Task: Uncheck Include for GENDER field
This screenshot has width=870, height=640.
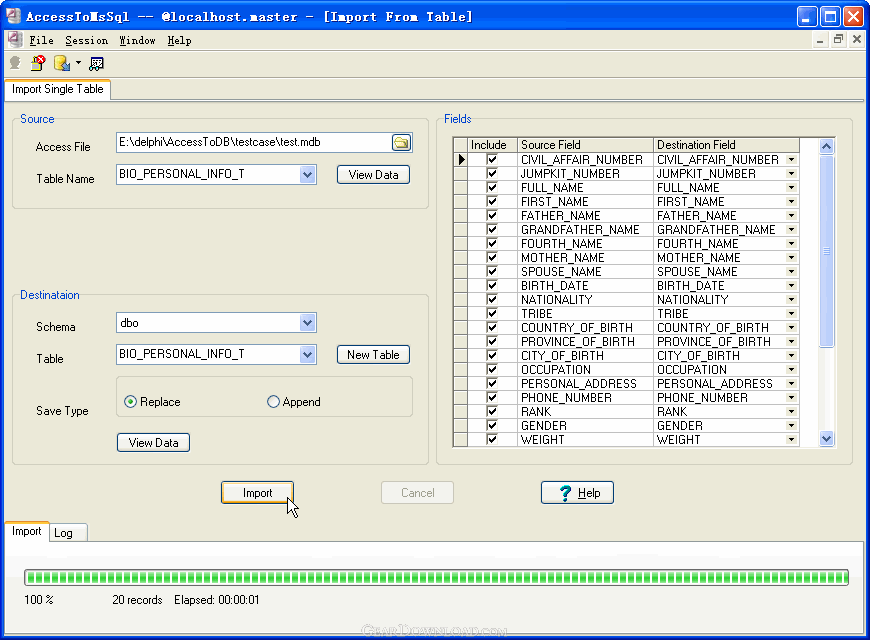Action: pos(492,426)
